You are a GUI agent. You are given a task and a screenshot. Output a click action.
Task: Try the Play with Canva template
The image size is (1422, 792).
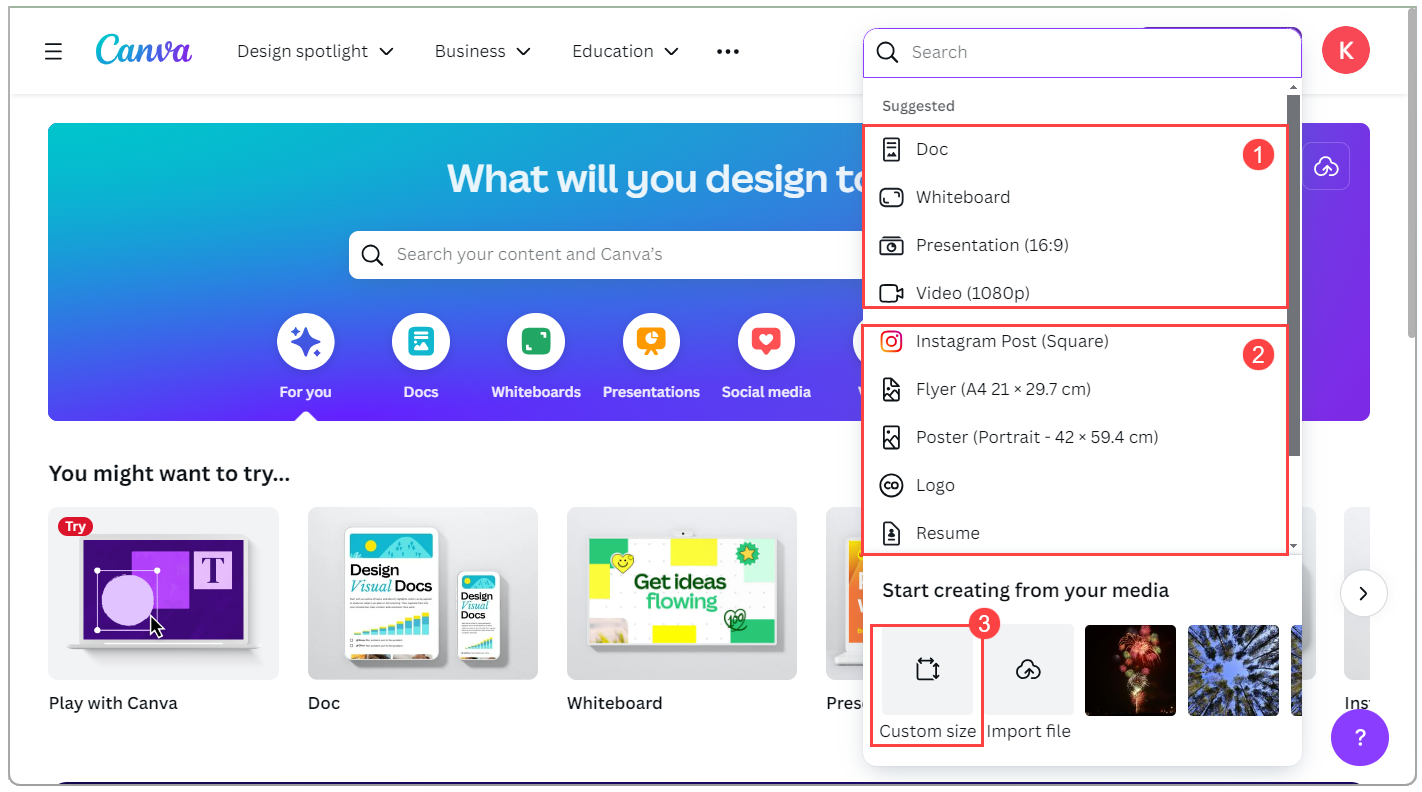[163, 594]
